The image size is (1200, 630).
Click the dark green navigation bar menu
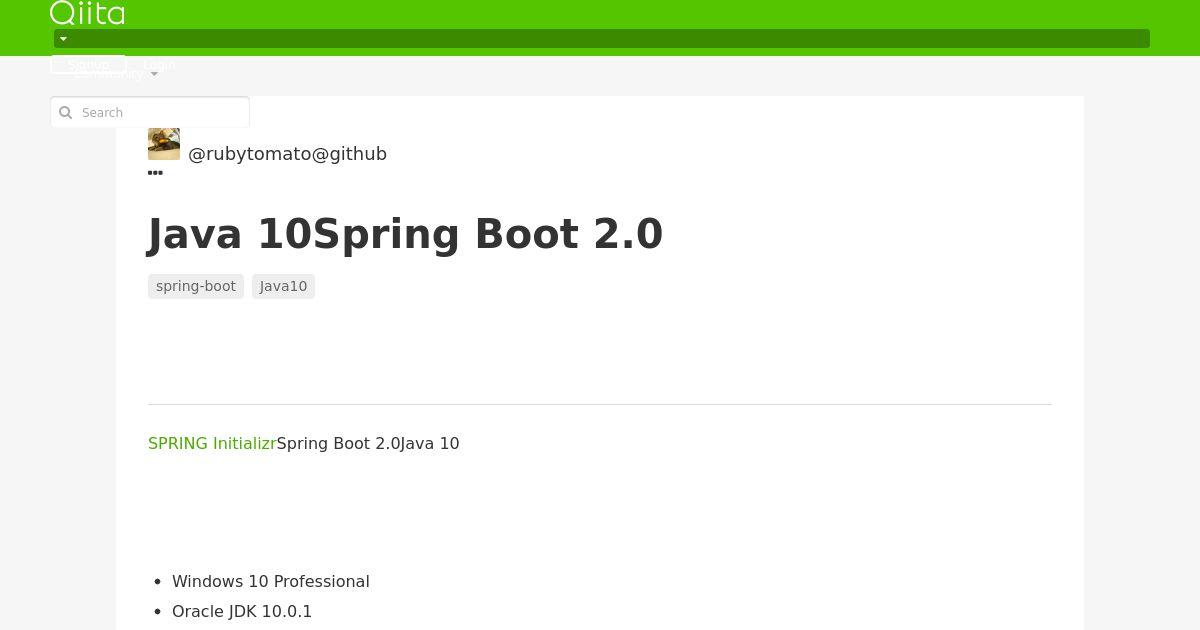(602, 39)
